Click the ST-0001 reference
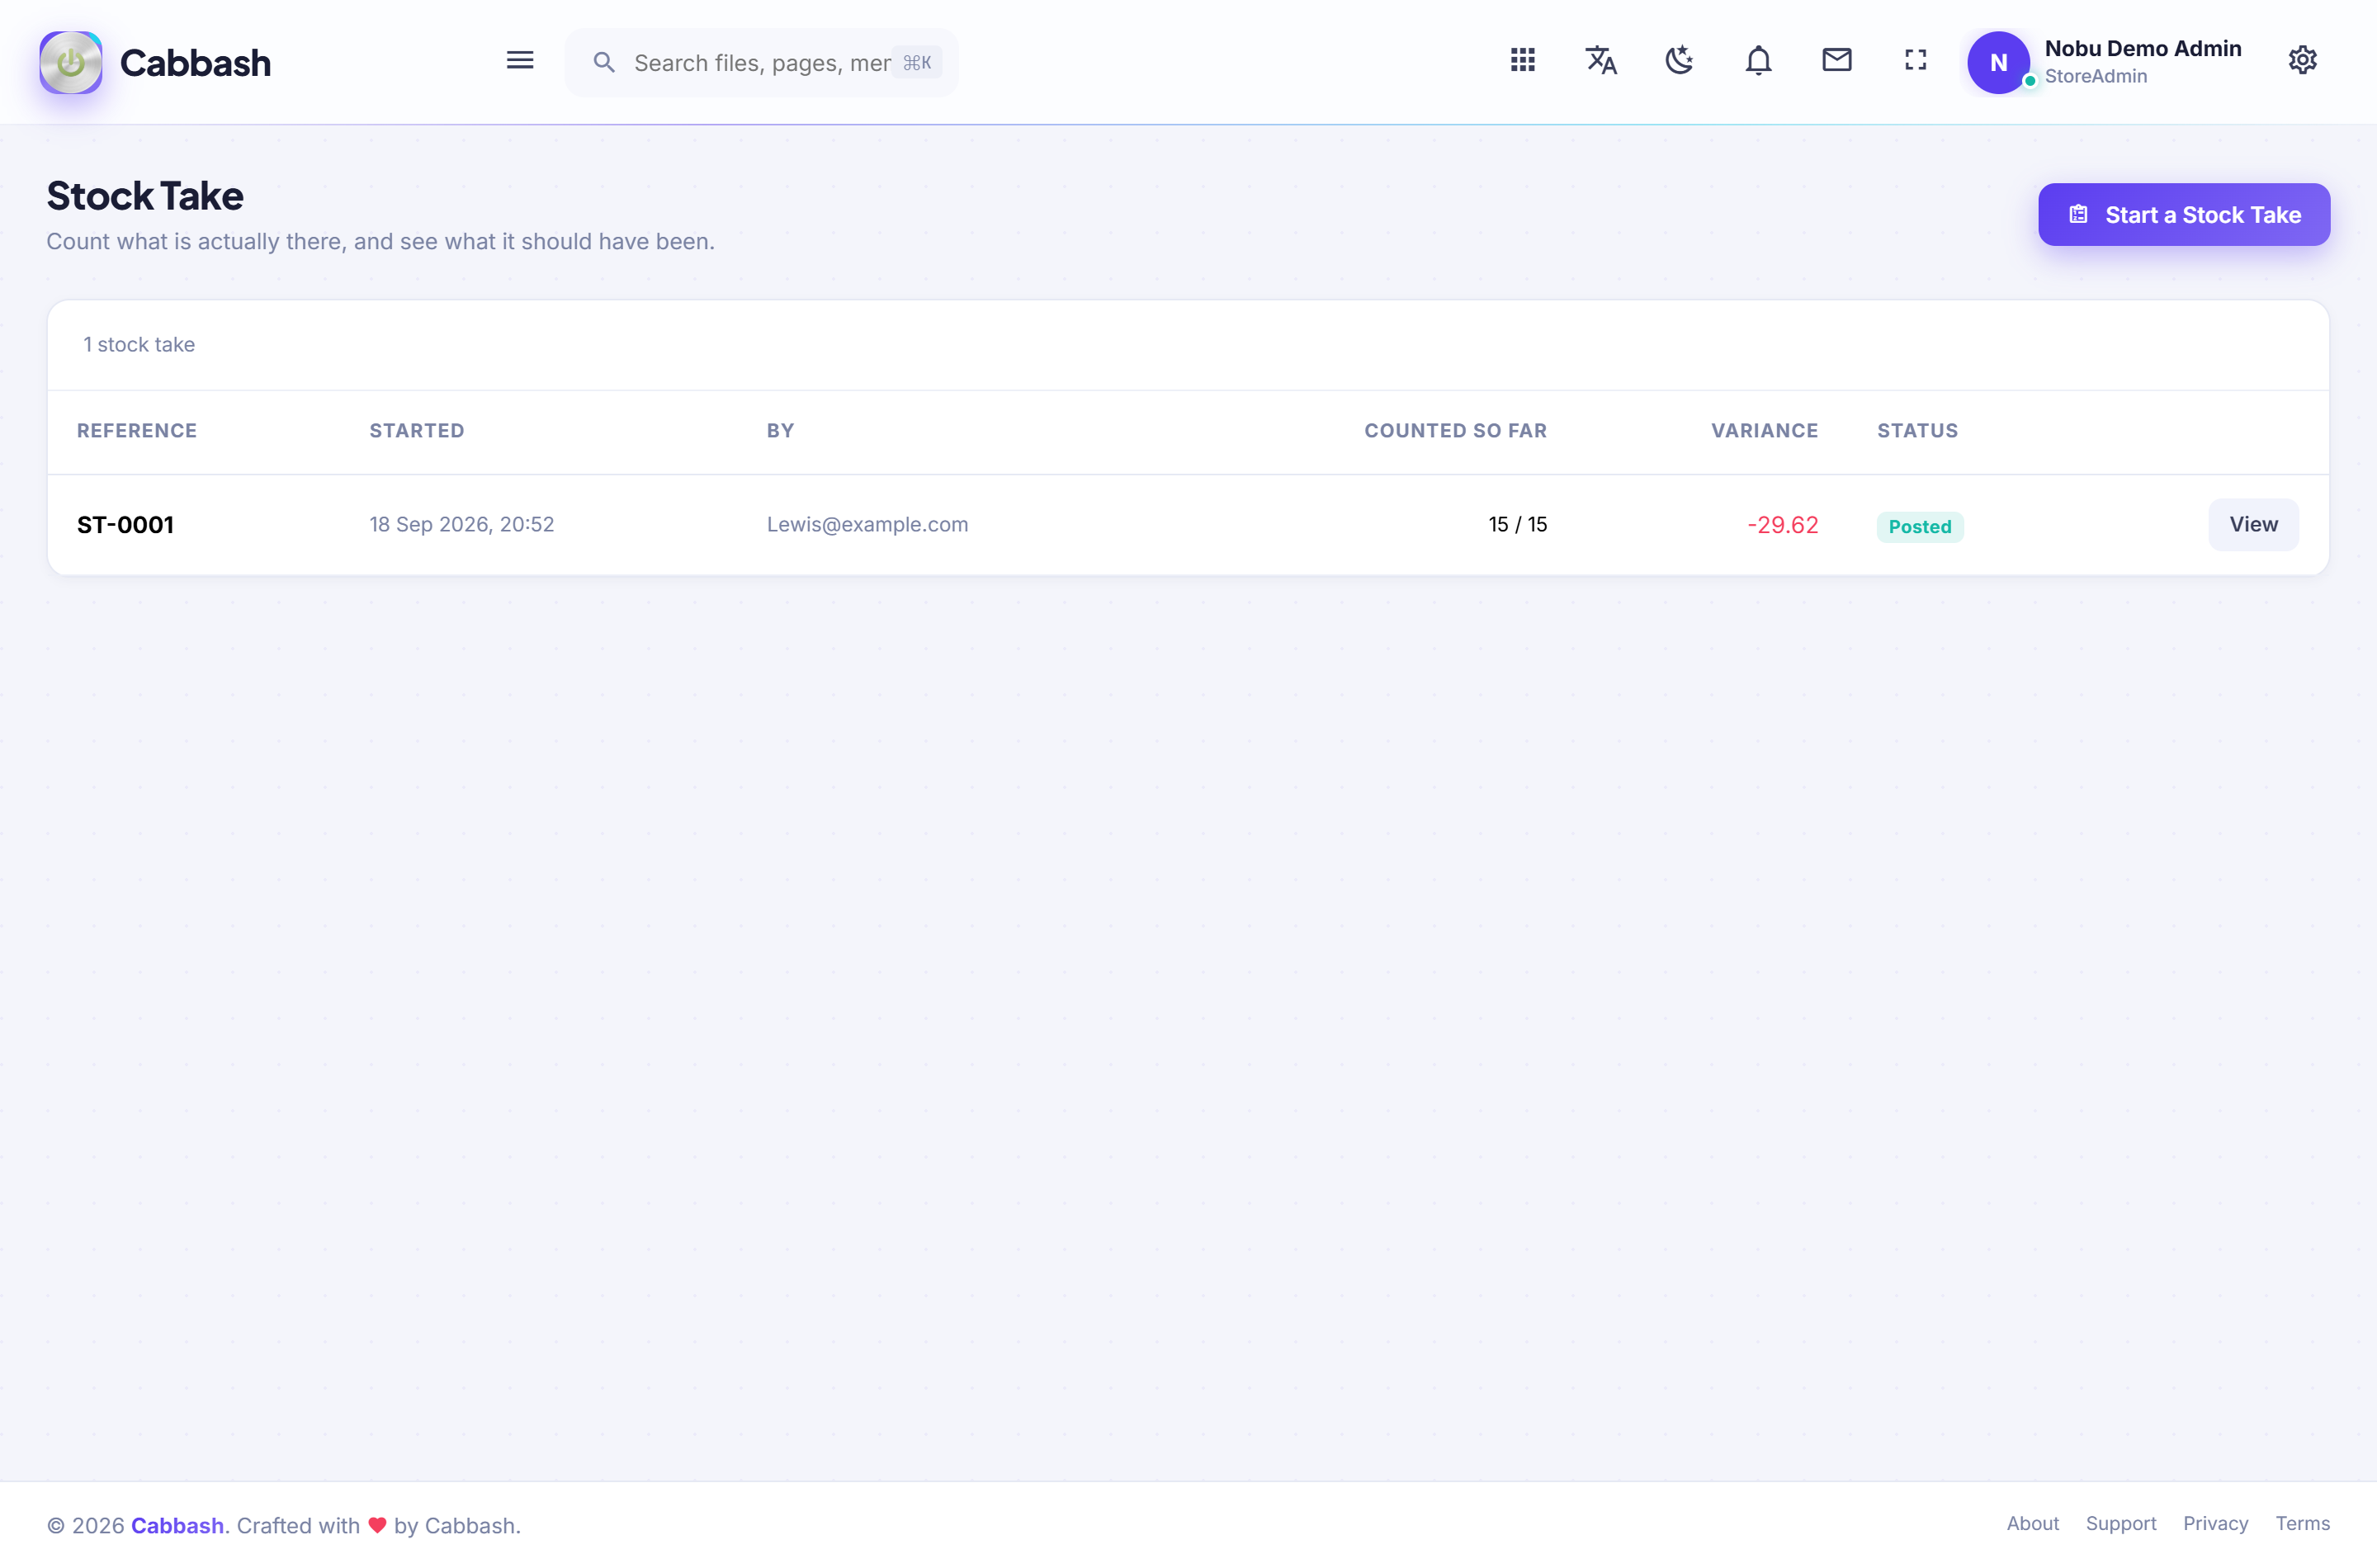The width and height of the screenshot is (2377, 1568). pos(125,525)
